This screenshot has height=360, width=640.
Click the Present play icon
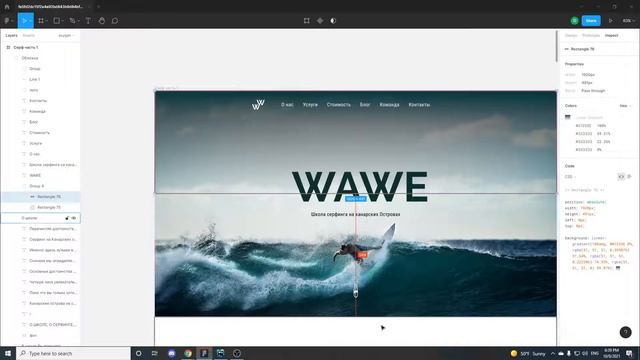(611, 20)
